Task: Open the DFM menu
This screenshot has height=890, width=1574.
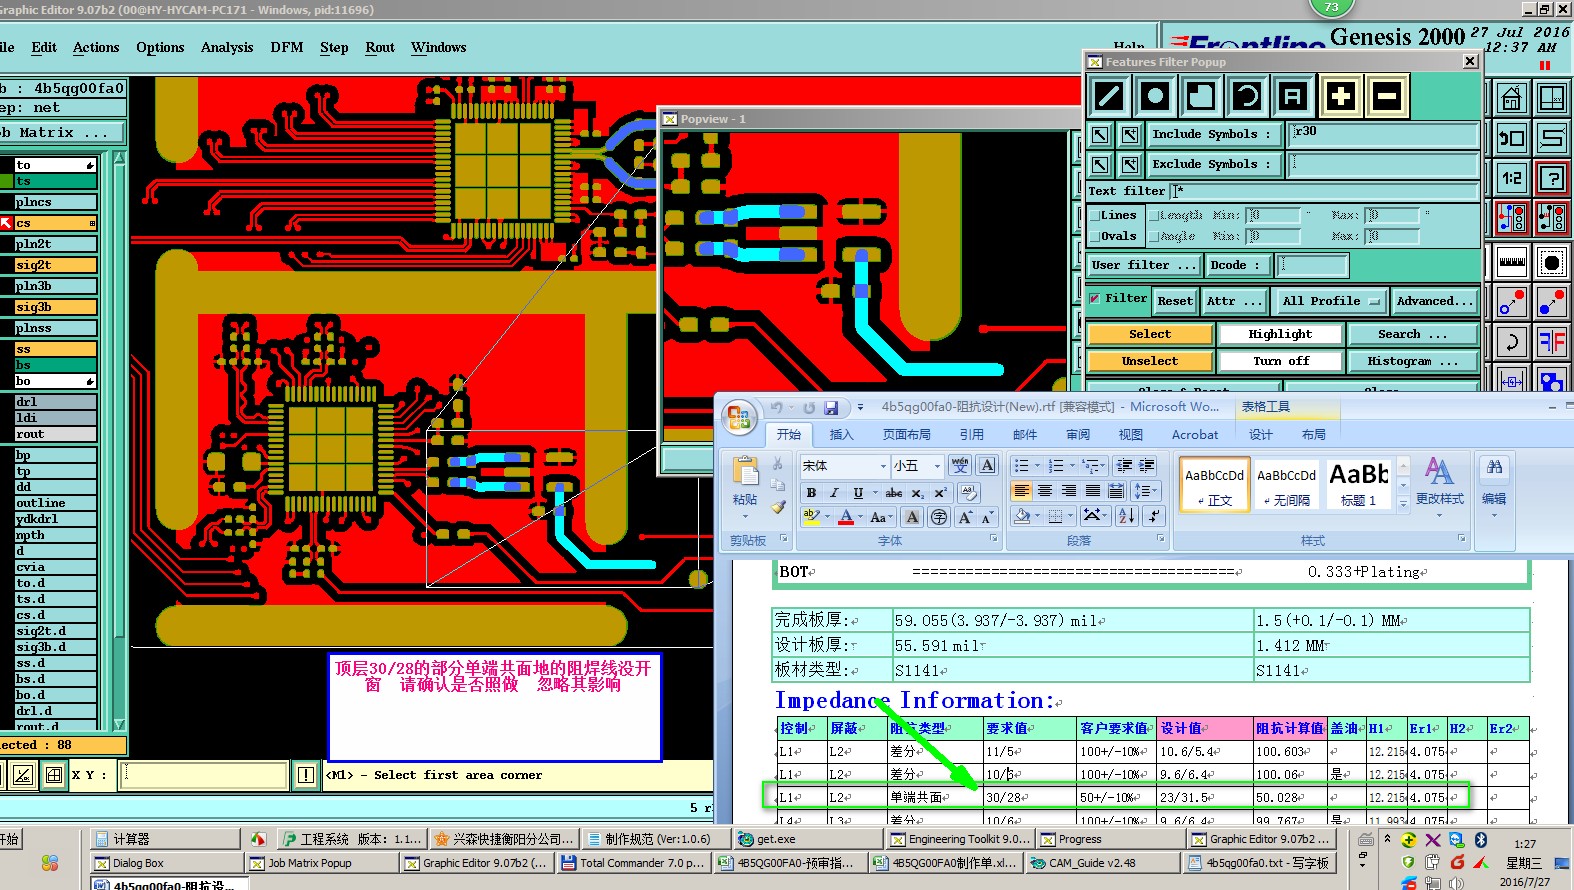Action: point(287,47)
